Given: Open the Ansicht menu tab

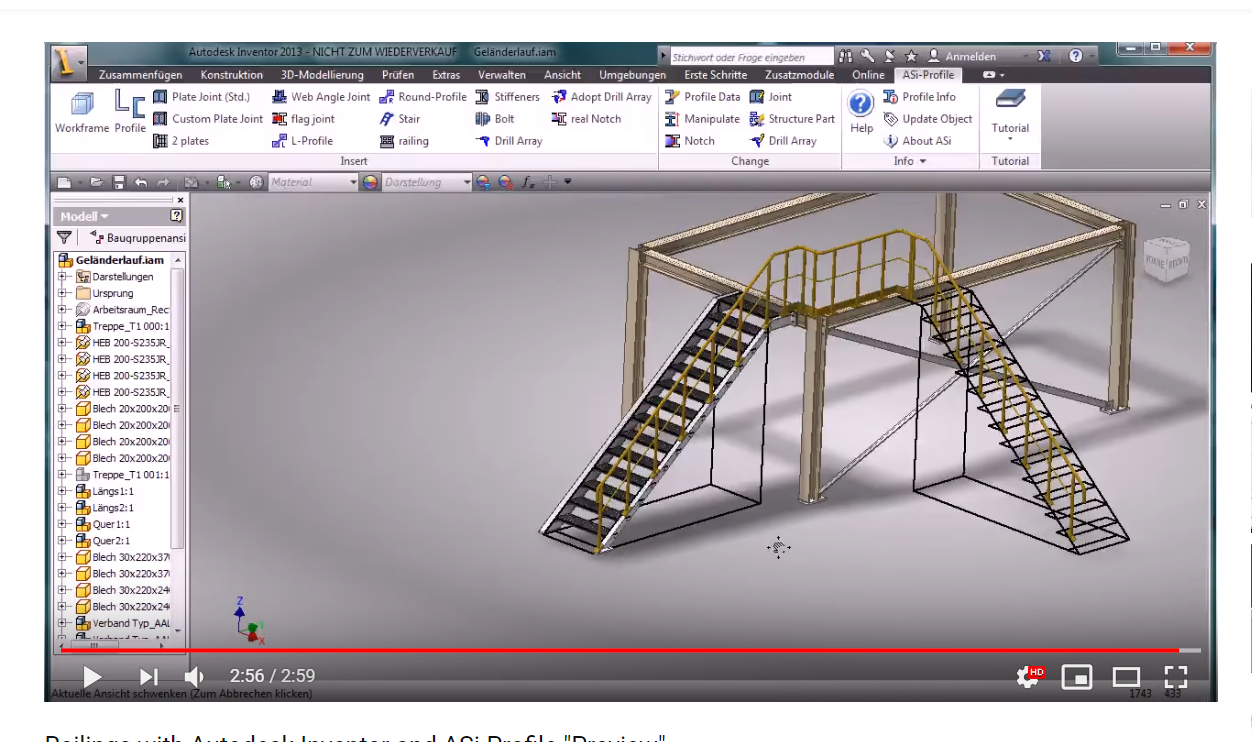Looking at the screenshot, I should pos(561,75).
